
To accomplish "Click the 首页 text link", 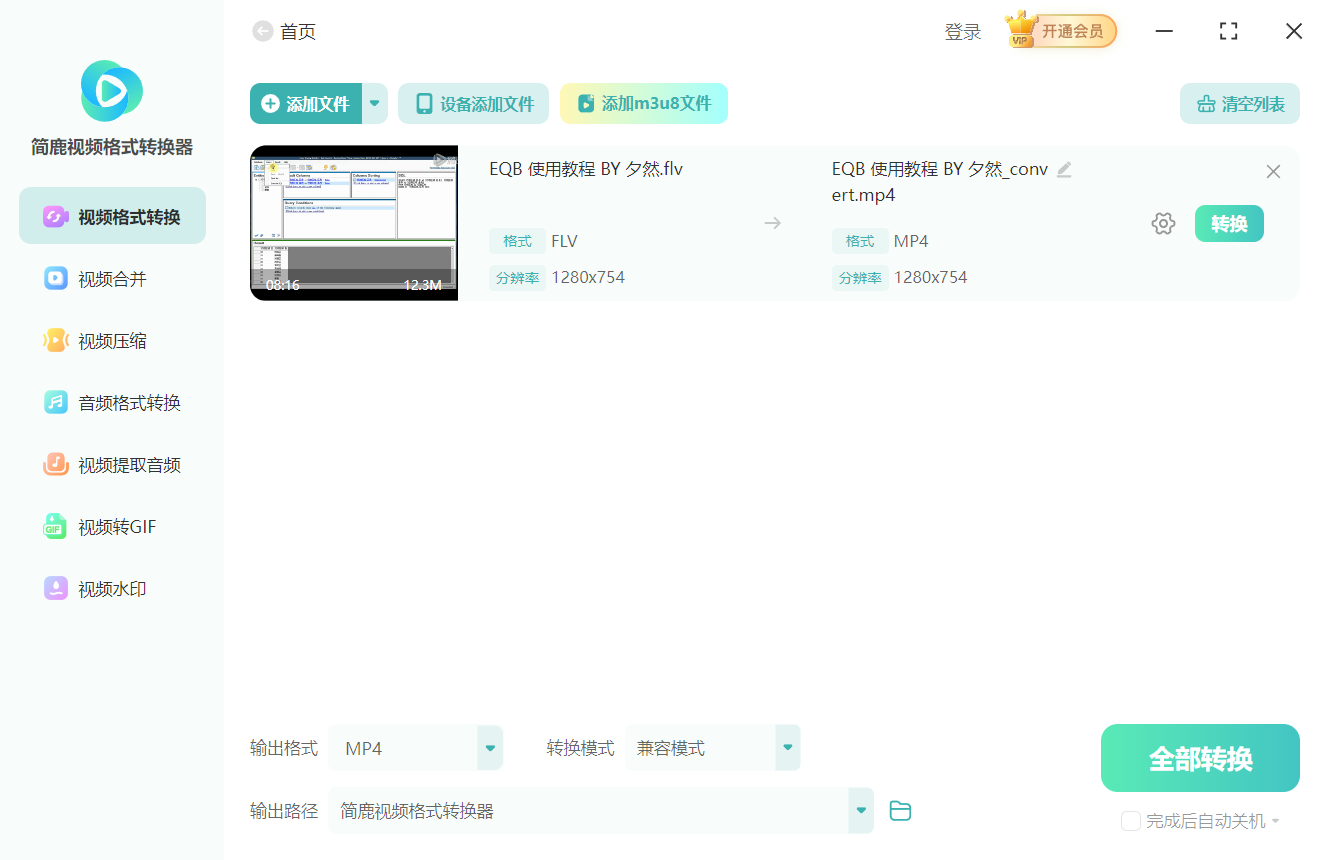I will click(x=298, y=32).
